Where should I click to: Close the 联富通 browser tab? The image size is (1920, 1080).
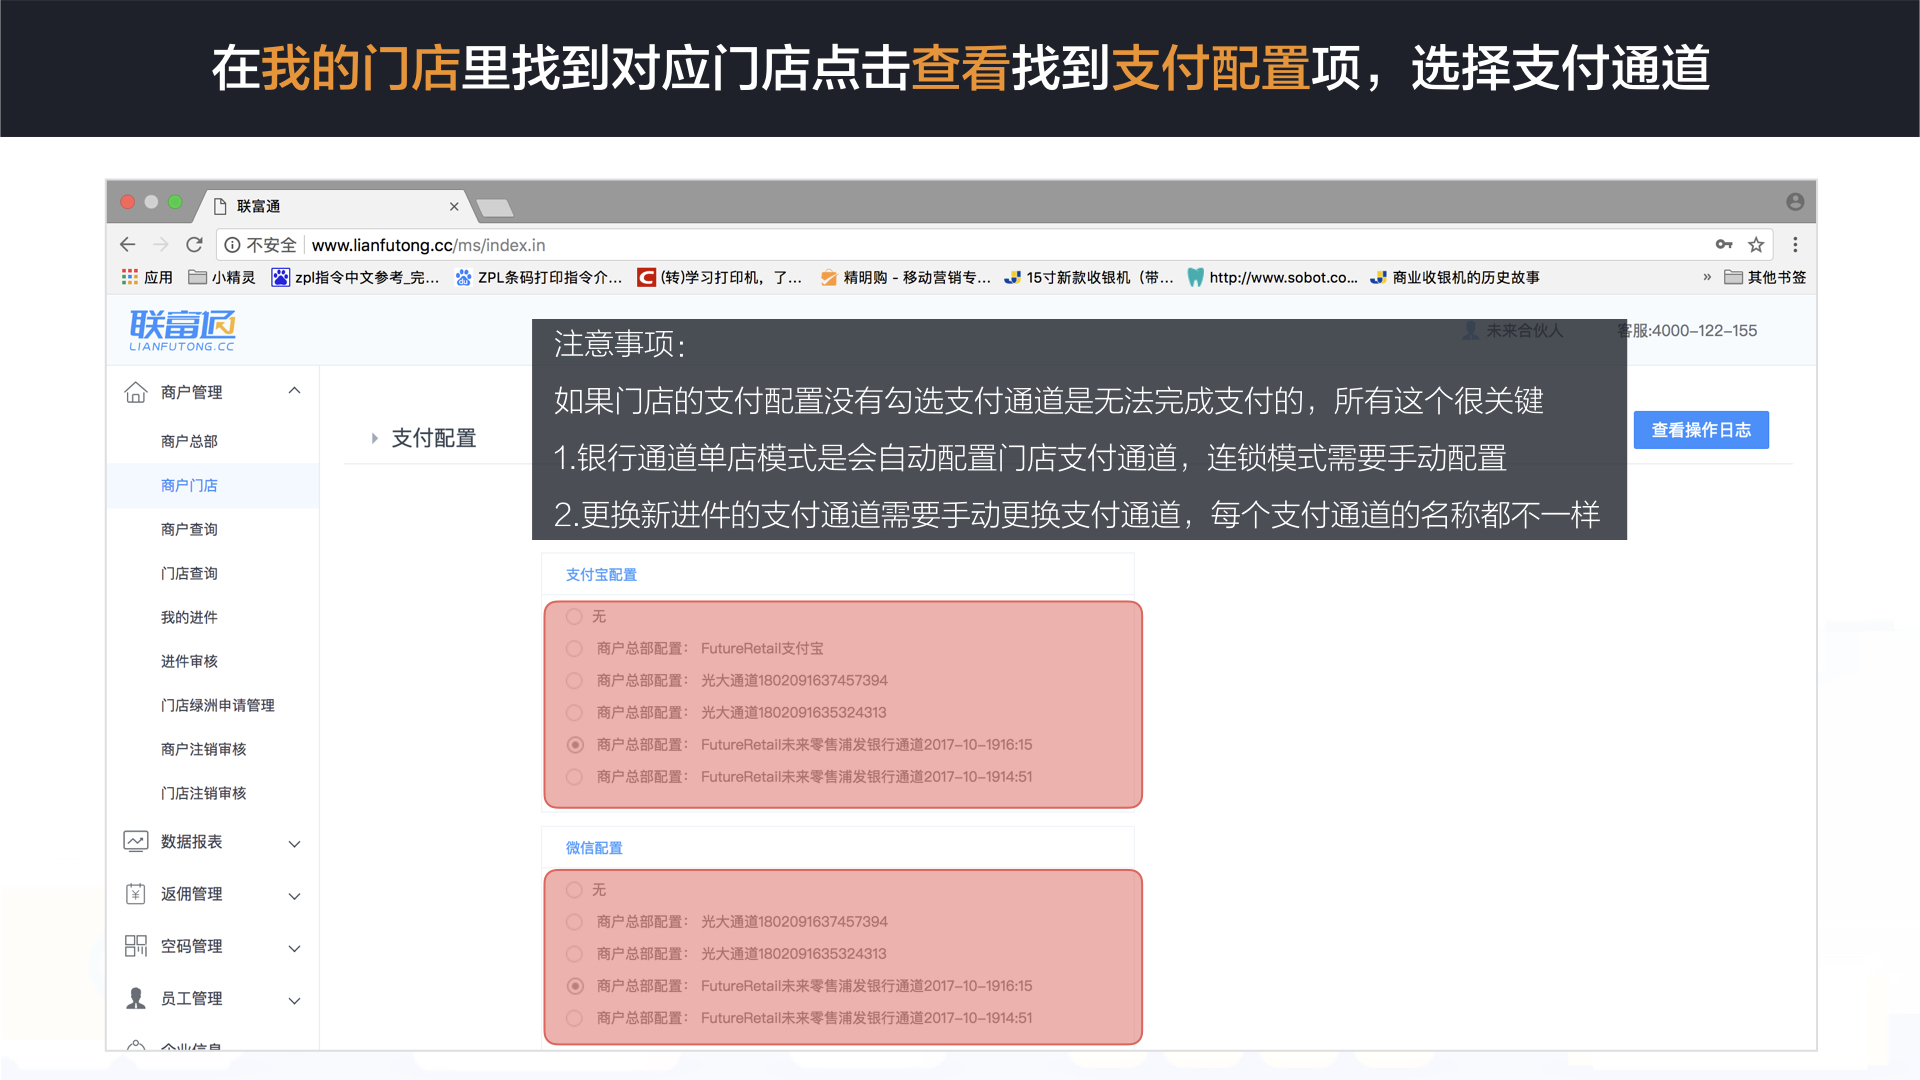pos(454,206)
